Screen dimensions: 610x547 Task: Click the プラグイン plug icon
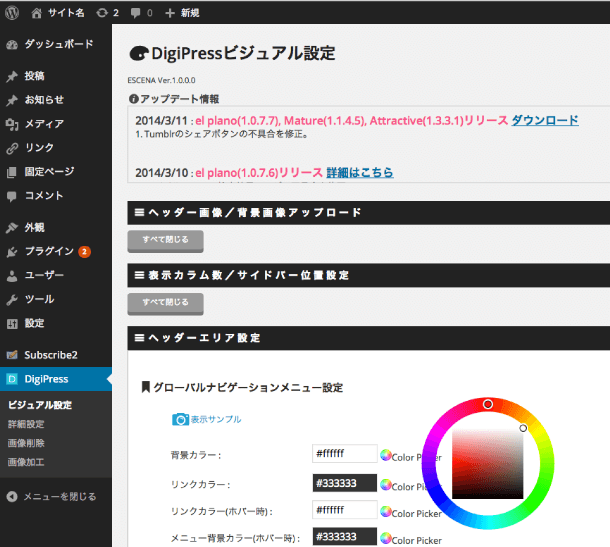12,252
